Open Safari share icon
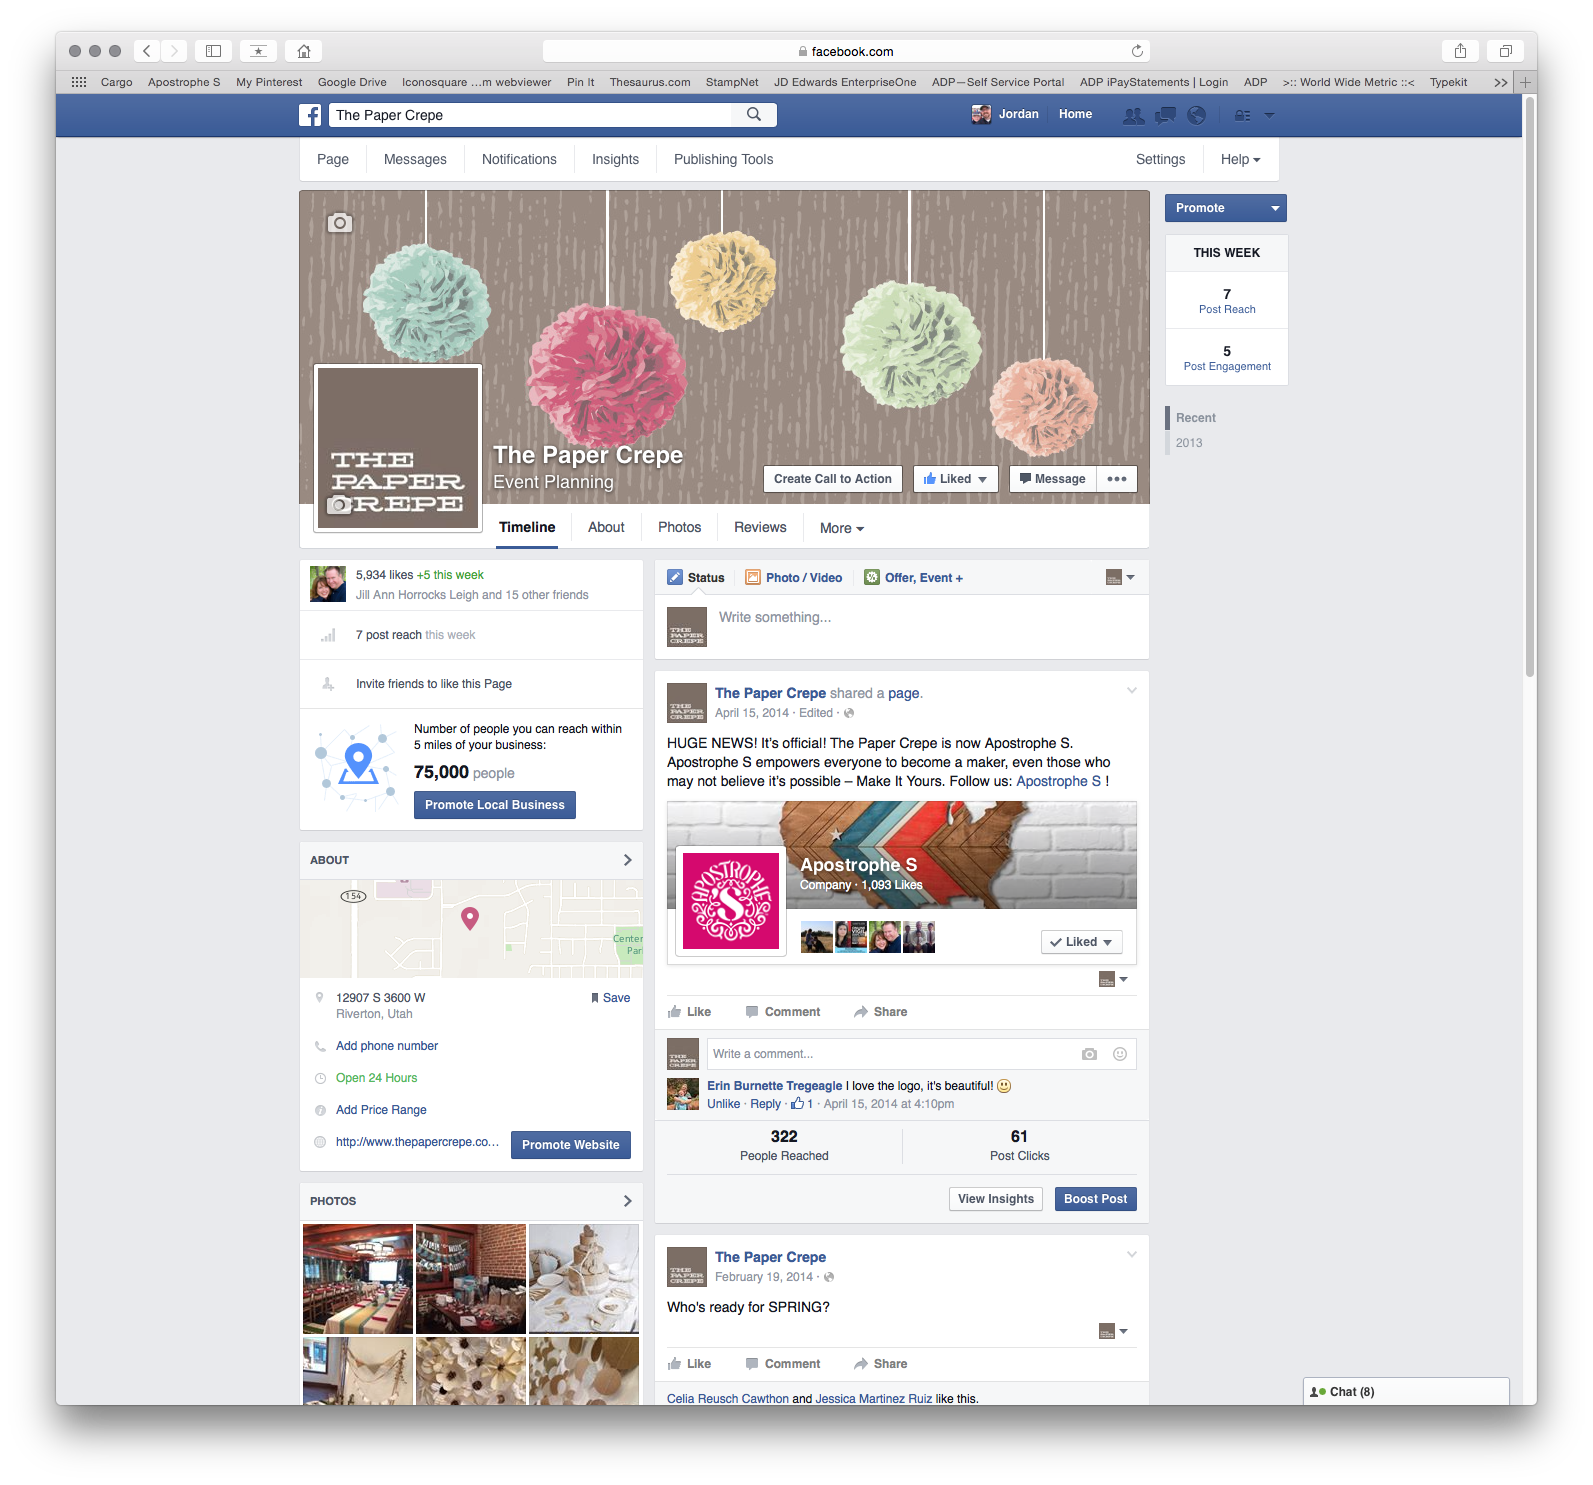The width and height of the screenshot is (1593, 1485). [x=1460, y=51]
